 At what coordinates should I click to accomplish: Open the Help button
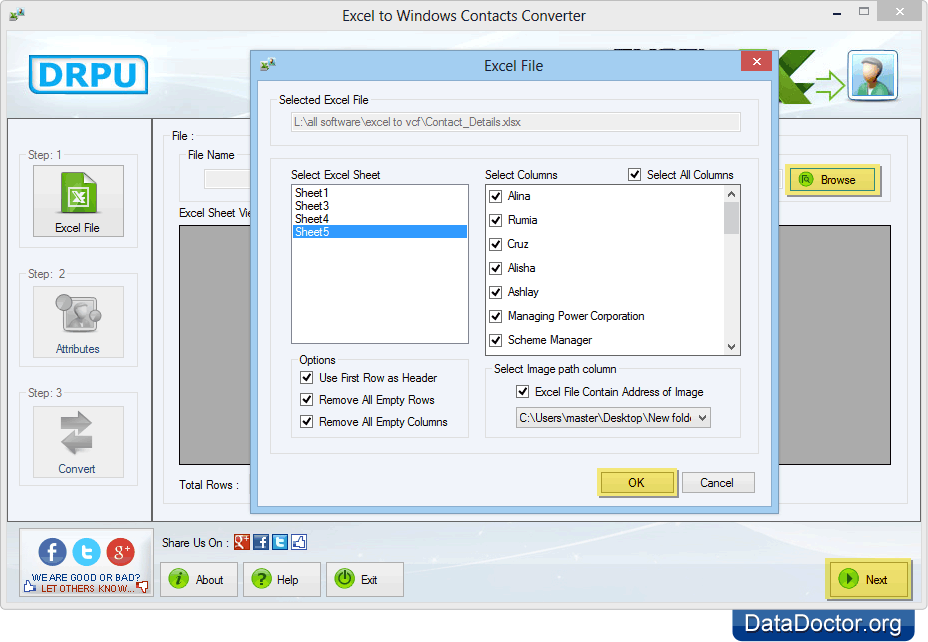pos(282,579)
